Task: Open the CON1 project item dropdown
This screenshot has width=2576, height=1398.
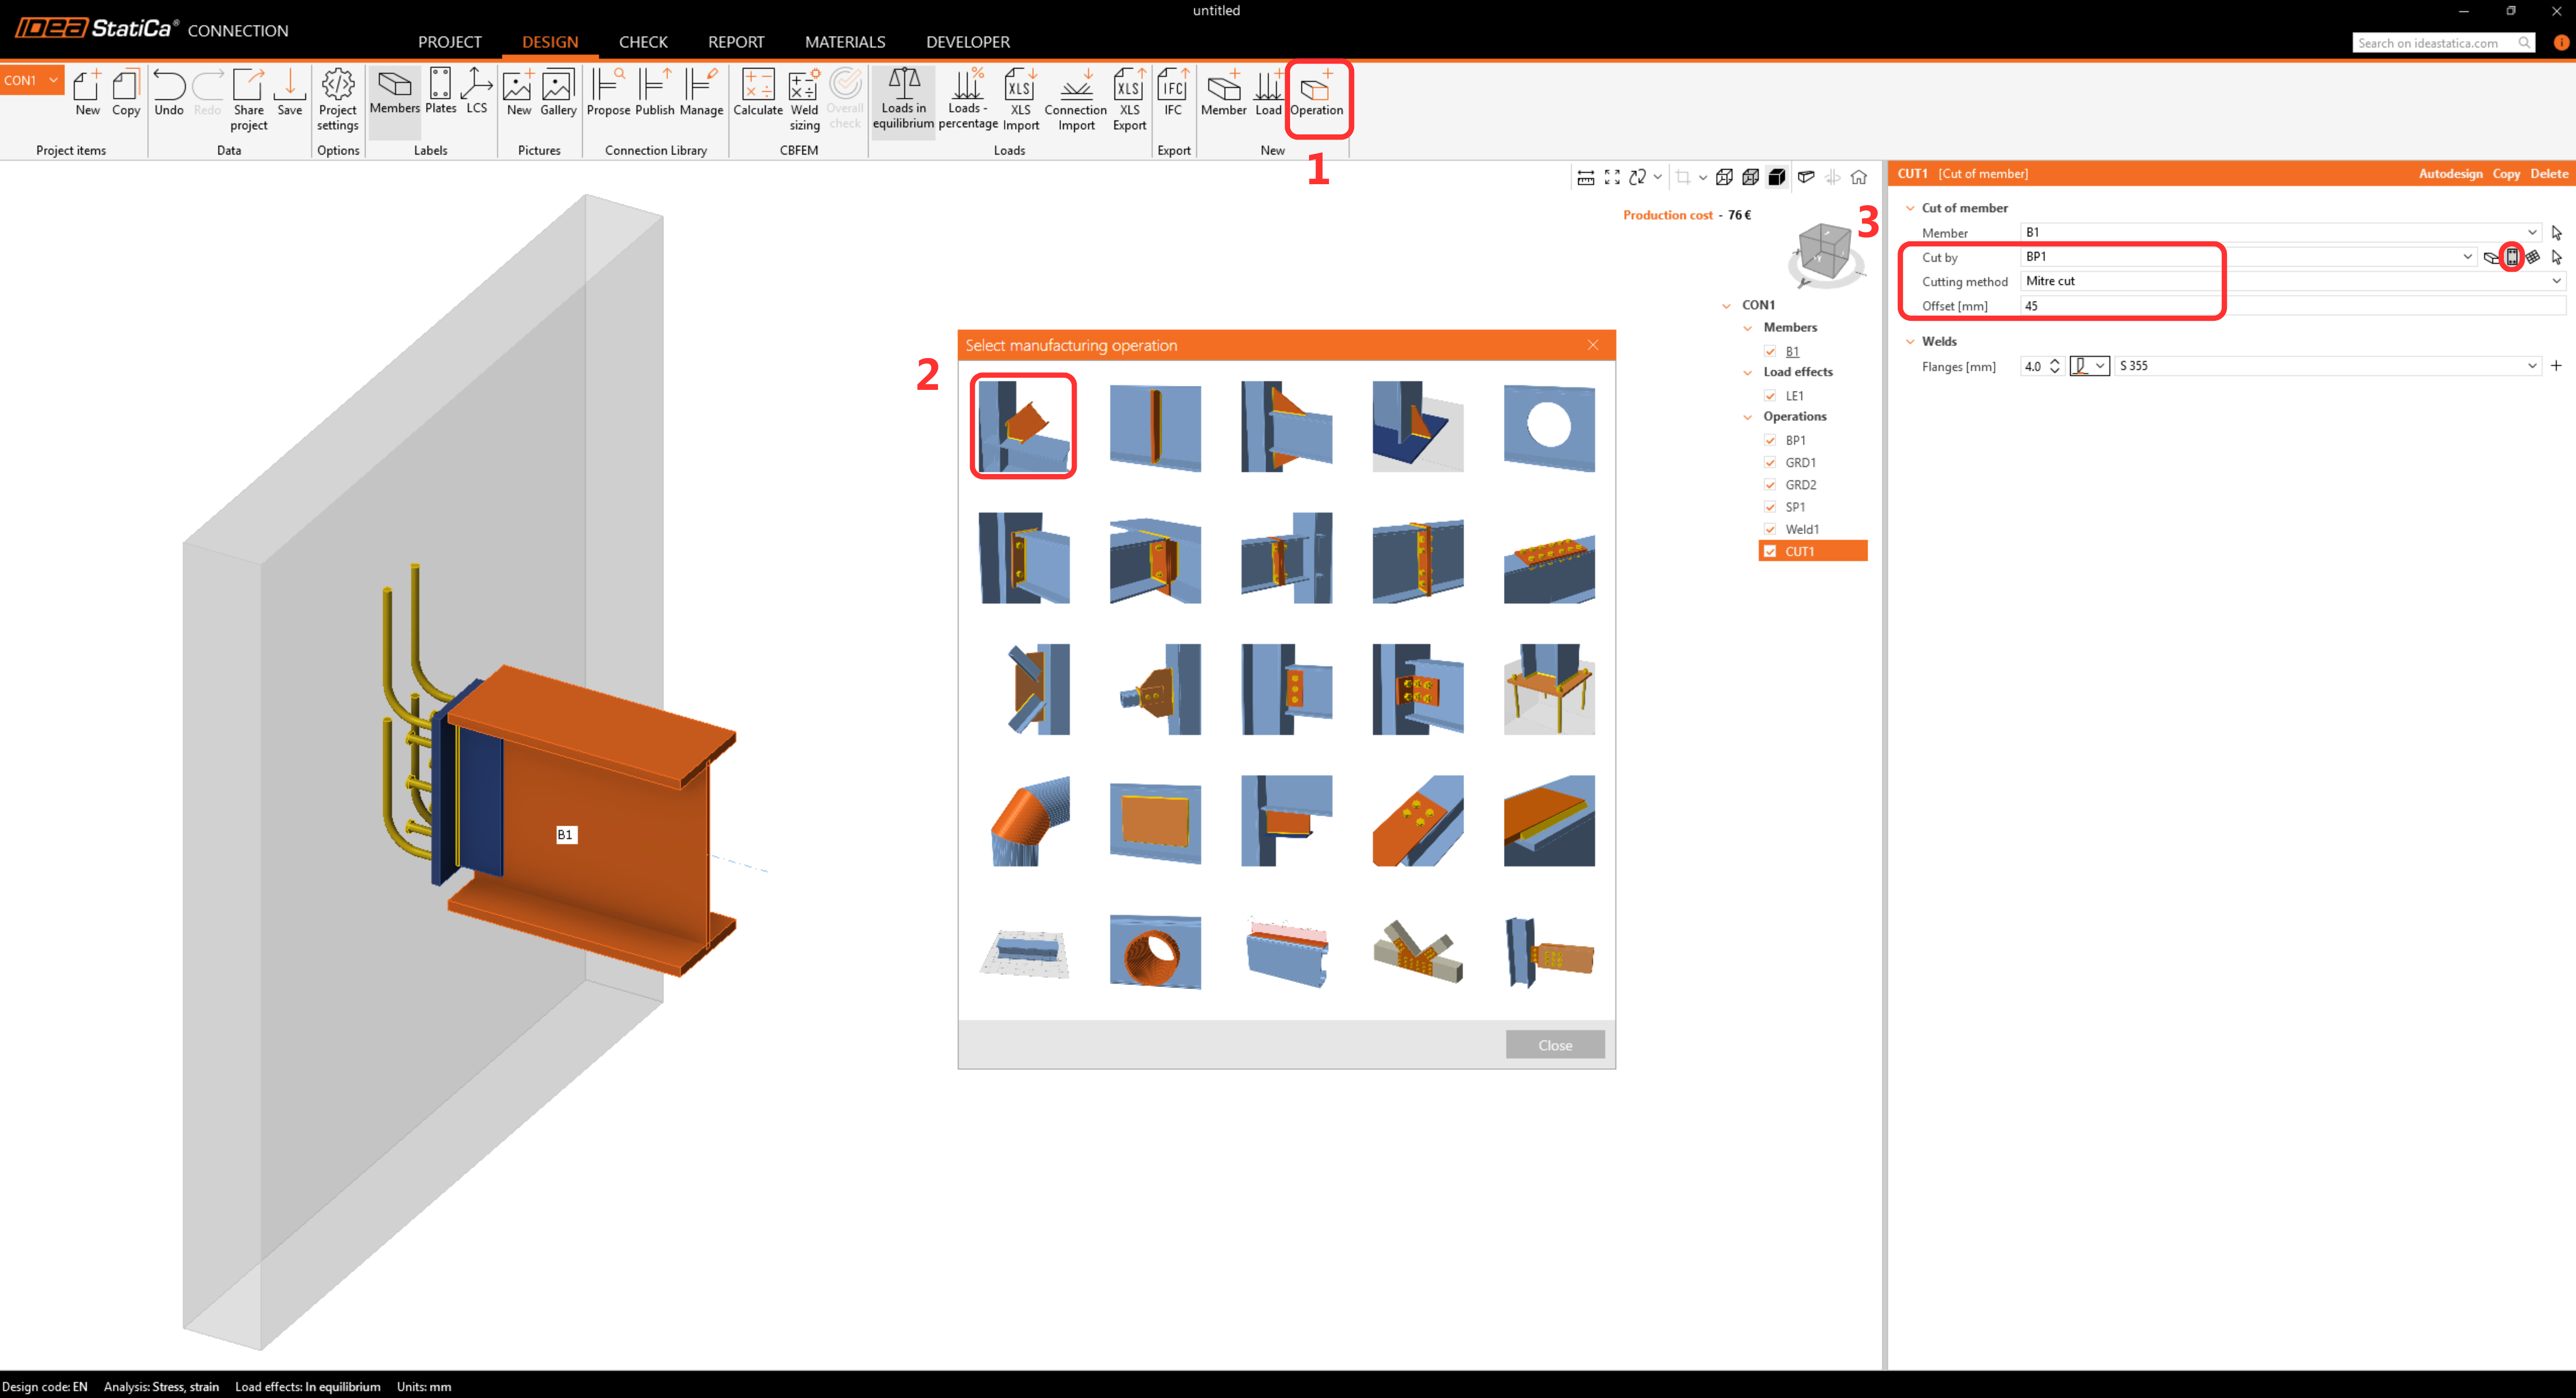Action: click(53, 80)
